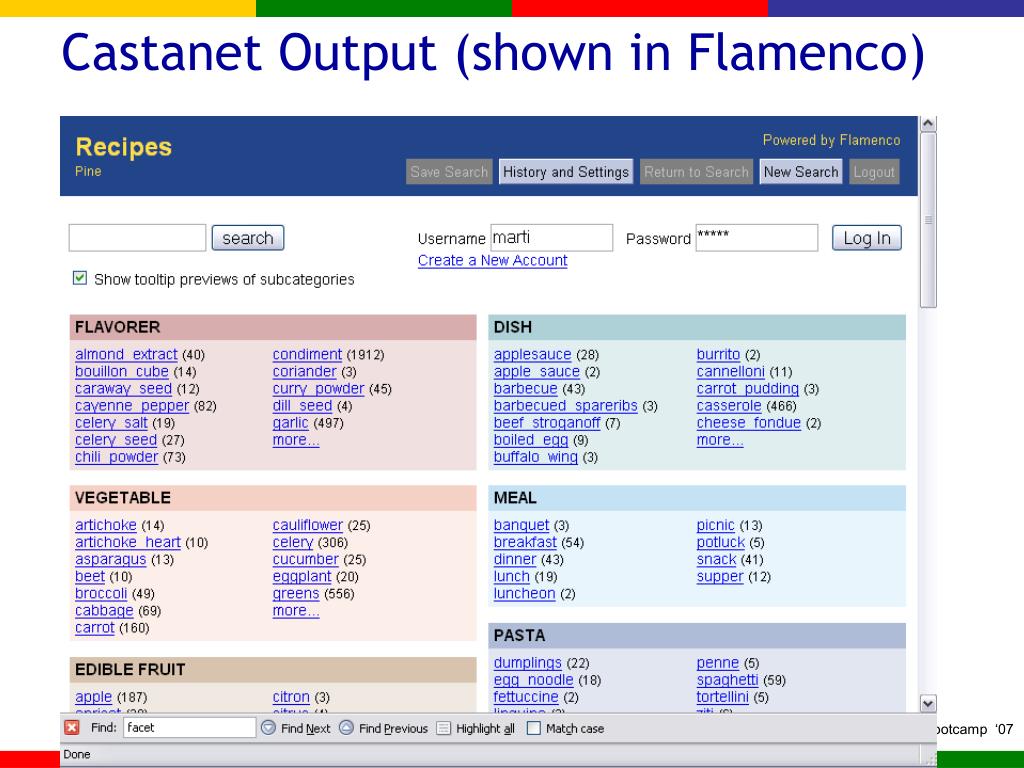Open the picnic category
1024x768 pixels.
[715, 525]
